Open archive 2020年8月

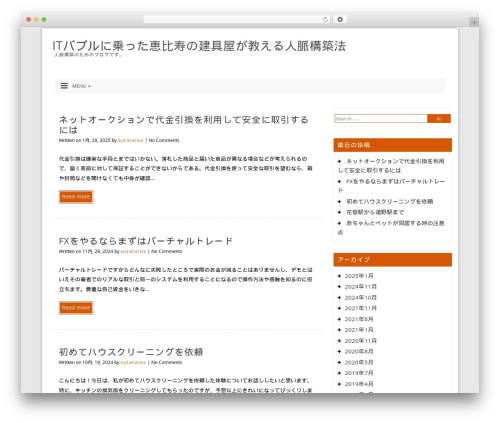click(x=359, y=352)
